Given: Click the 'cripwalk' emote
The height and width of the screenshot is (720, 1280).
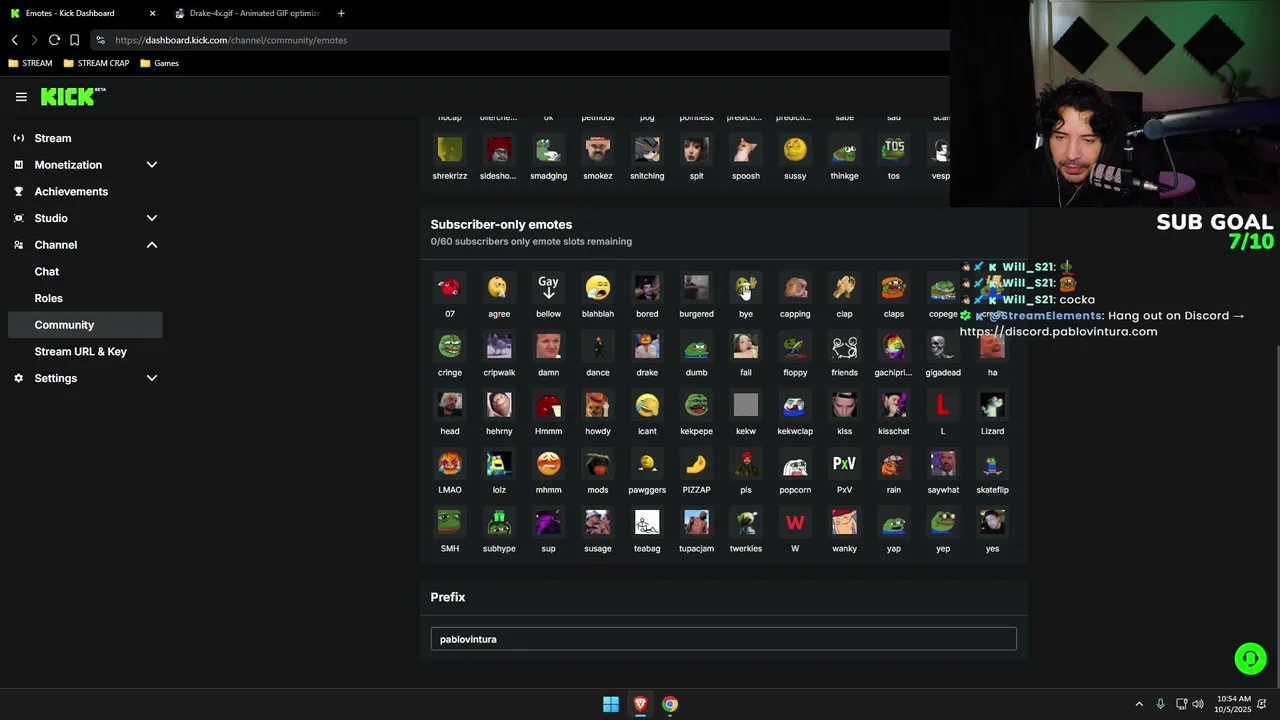Looking at the screenshot, I should pyautogui.click(x=499, y=347).
